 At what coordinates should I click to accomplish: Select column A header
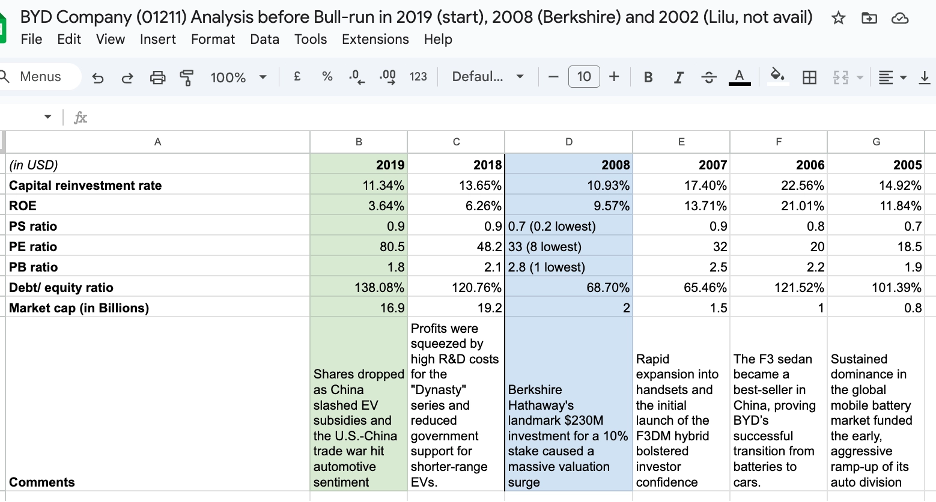pos(158,142)
